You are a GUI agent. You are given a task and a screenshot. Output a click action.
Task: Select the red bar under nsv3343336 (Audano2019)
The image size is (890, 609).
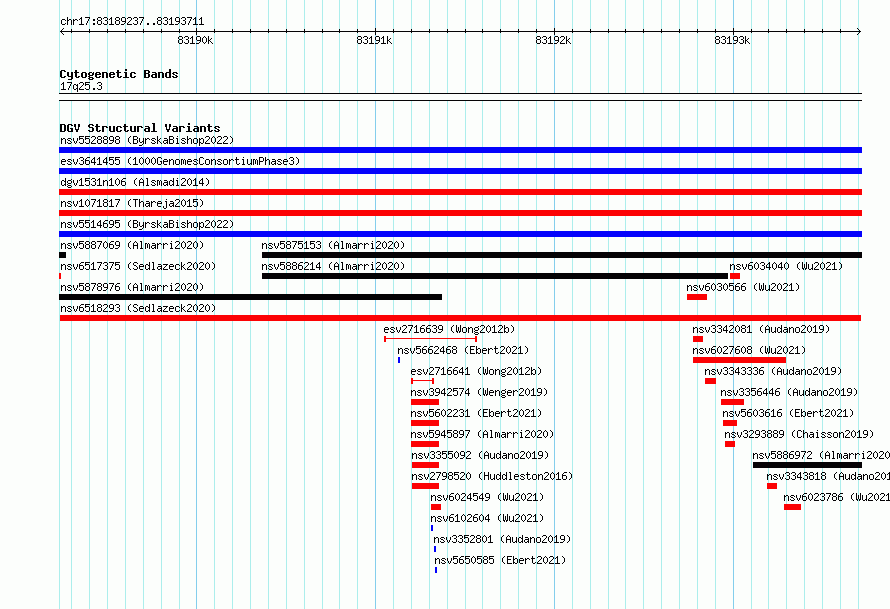(711, 381)
